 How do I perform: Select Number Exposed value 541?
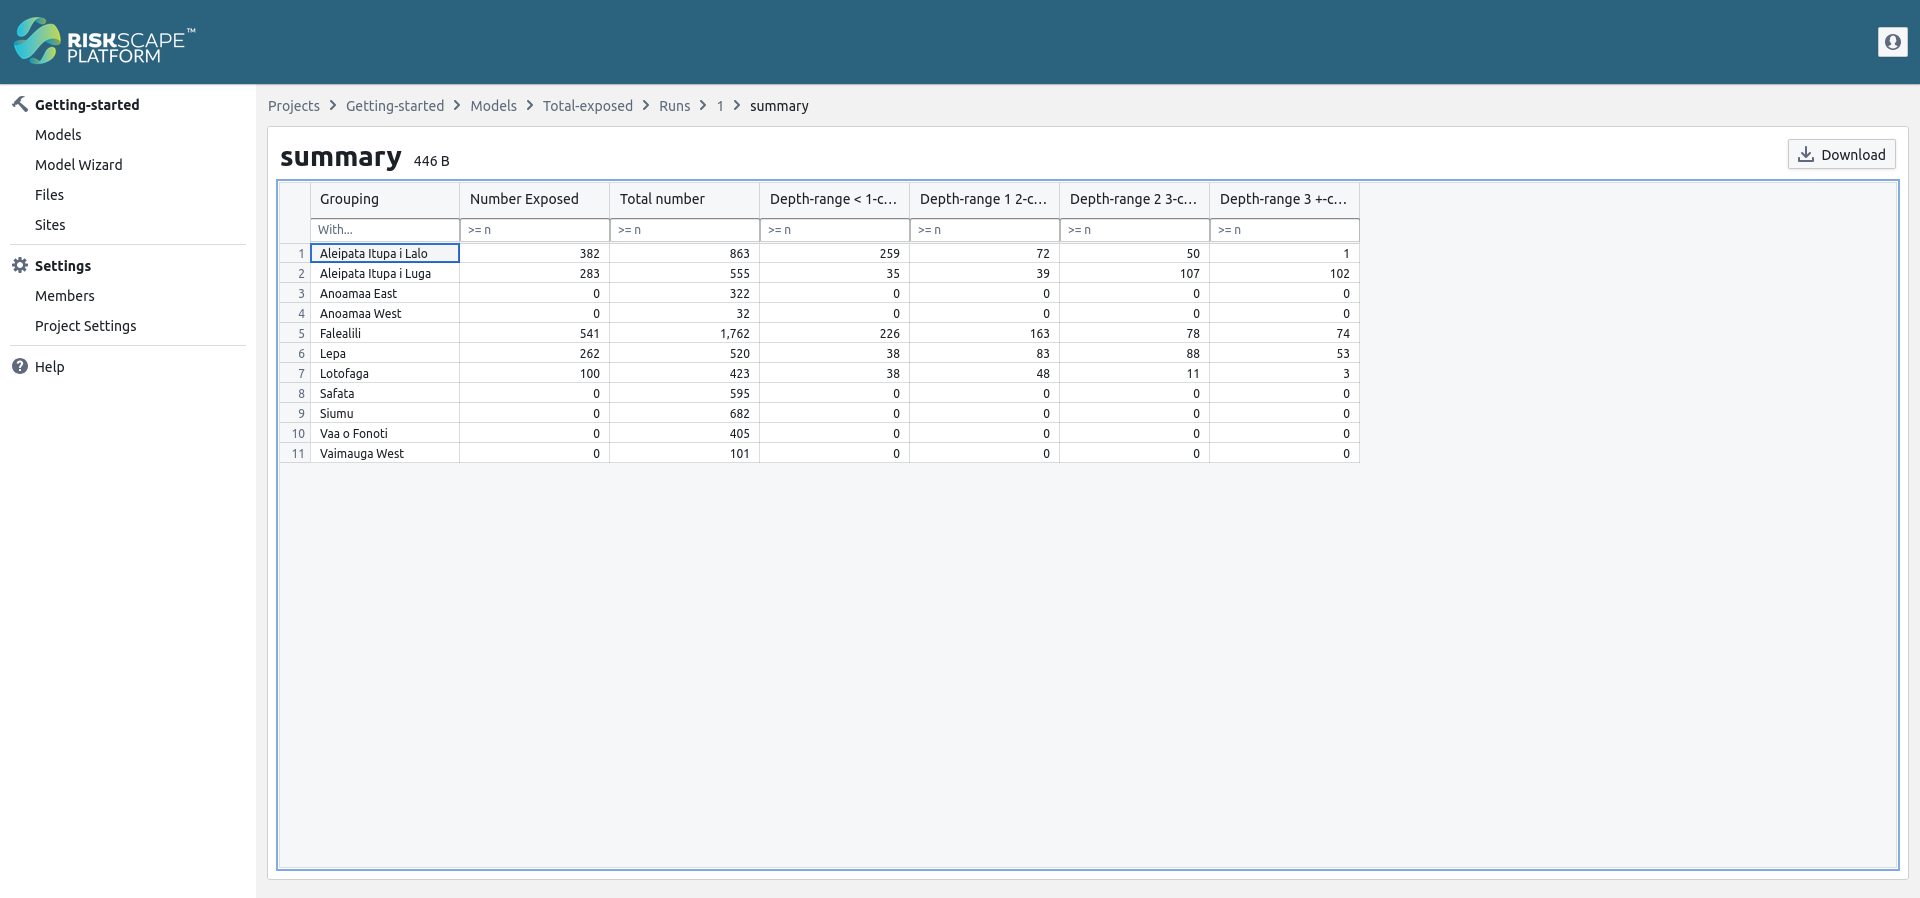click(535, 334)
